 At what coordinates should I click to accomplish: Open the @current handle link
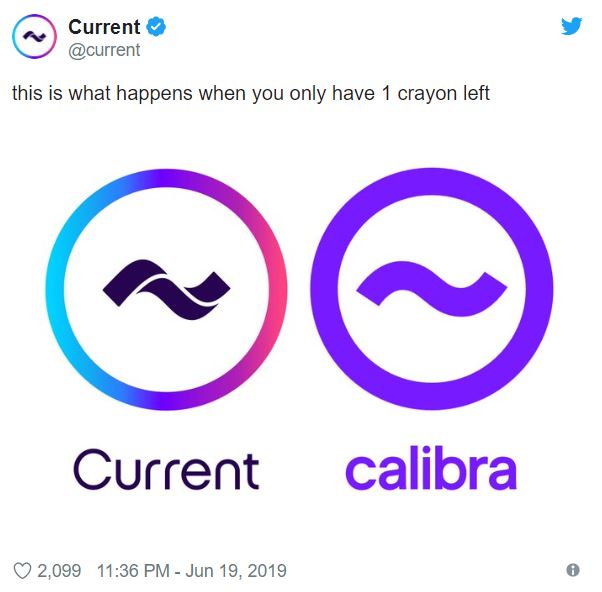point(104,50)
